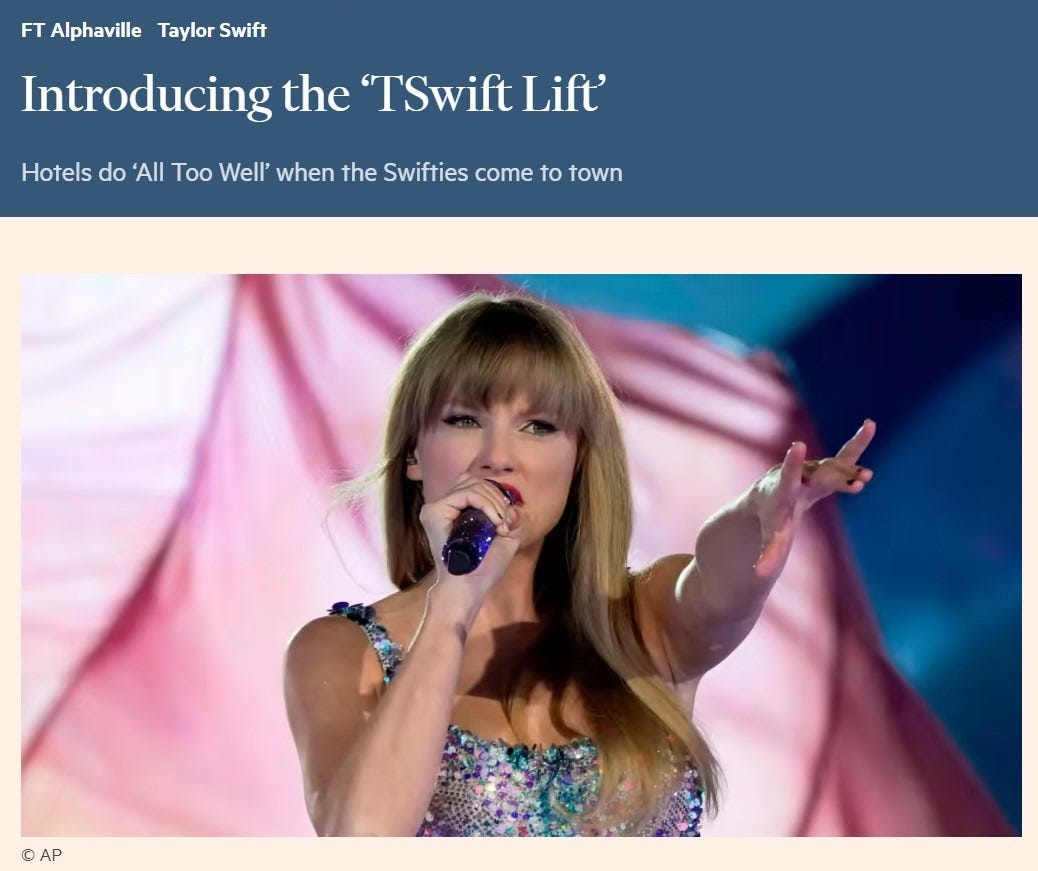Open the main concert photo

click(521, 555)
